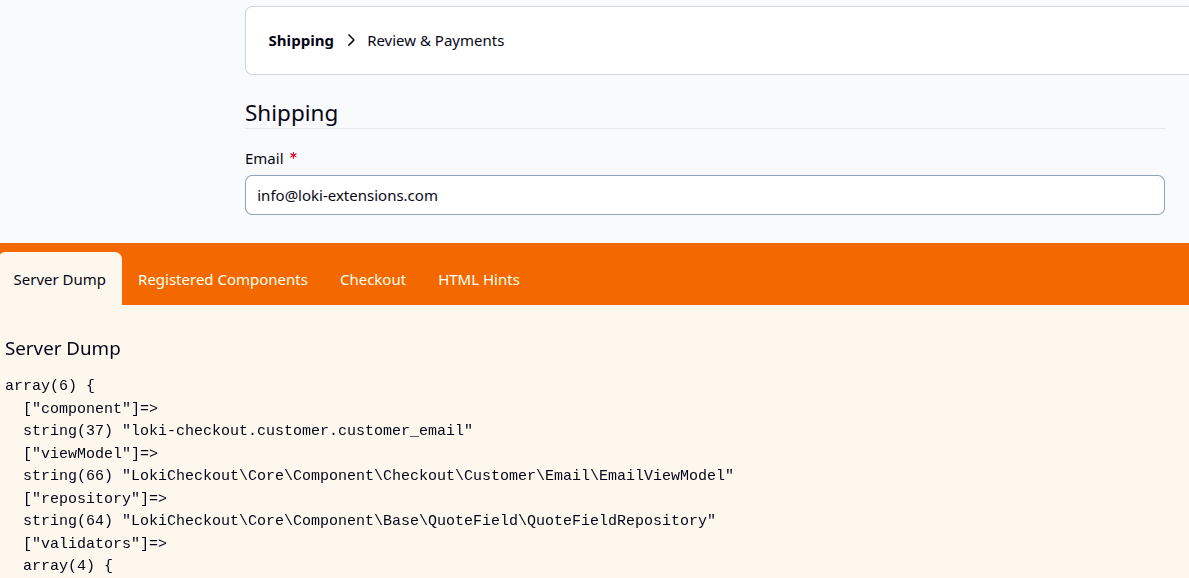
Task: Click the red required asterisk by Email
Action: [x=293, y=157]
